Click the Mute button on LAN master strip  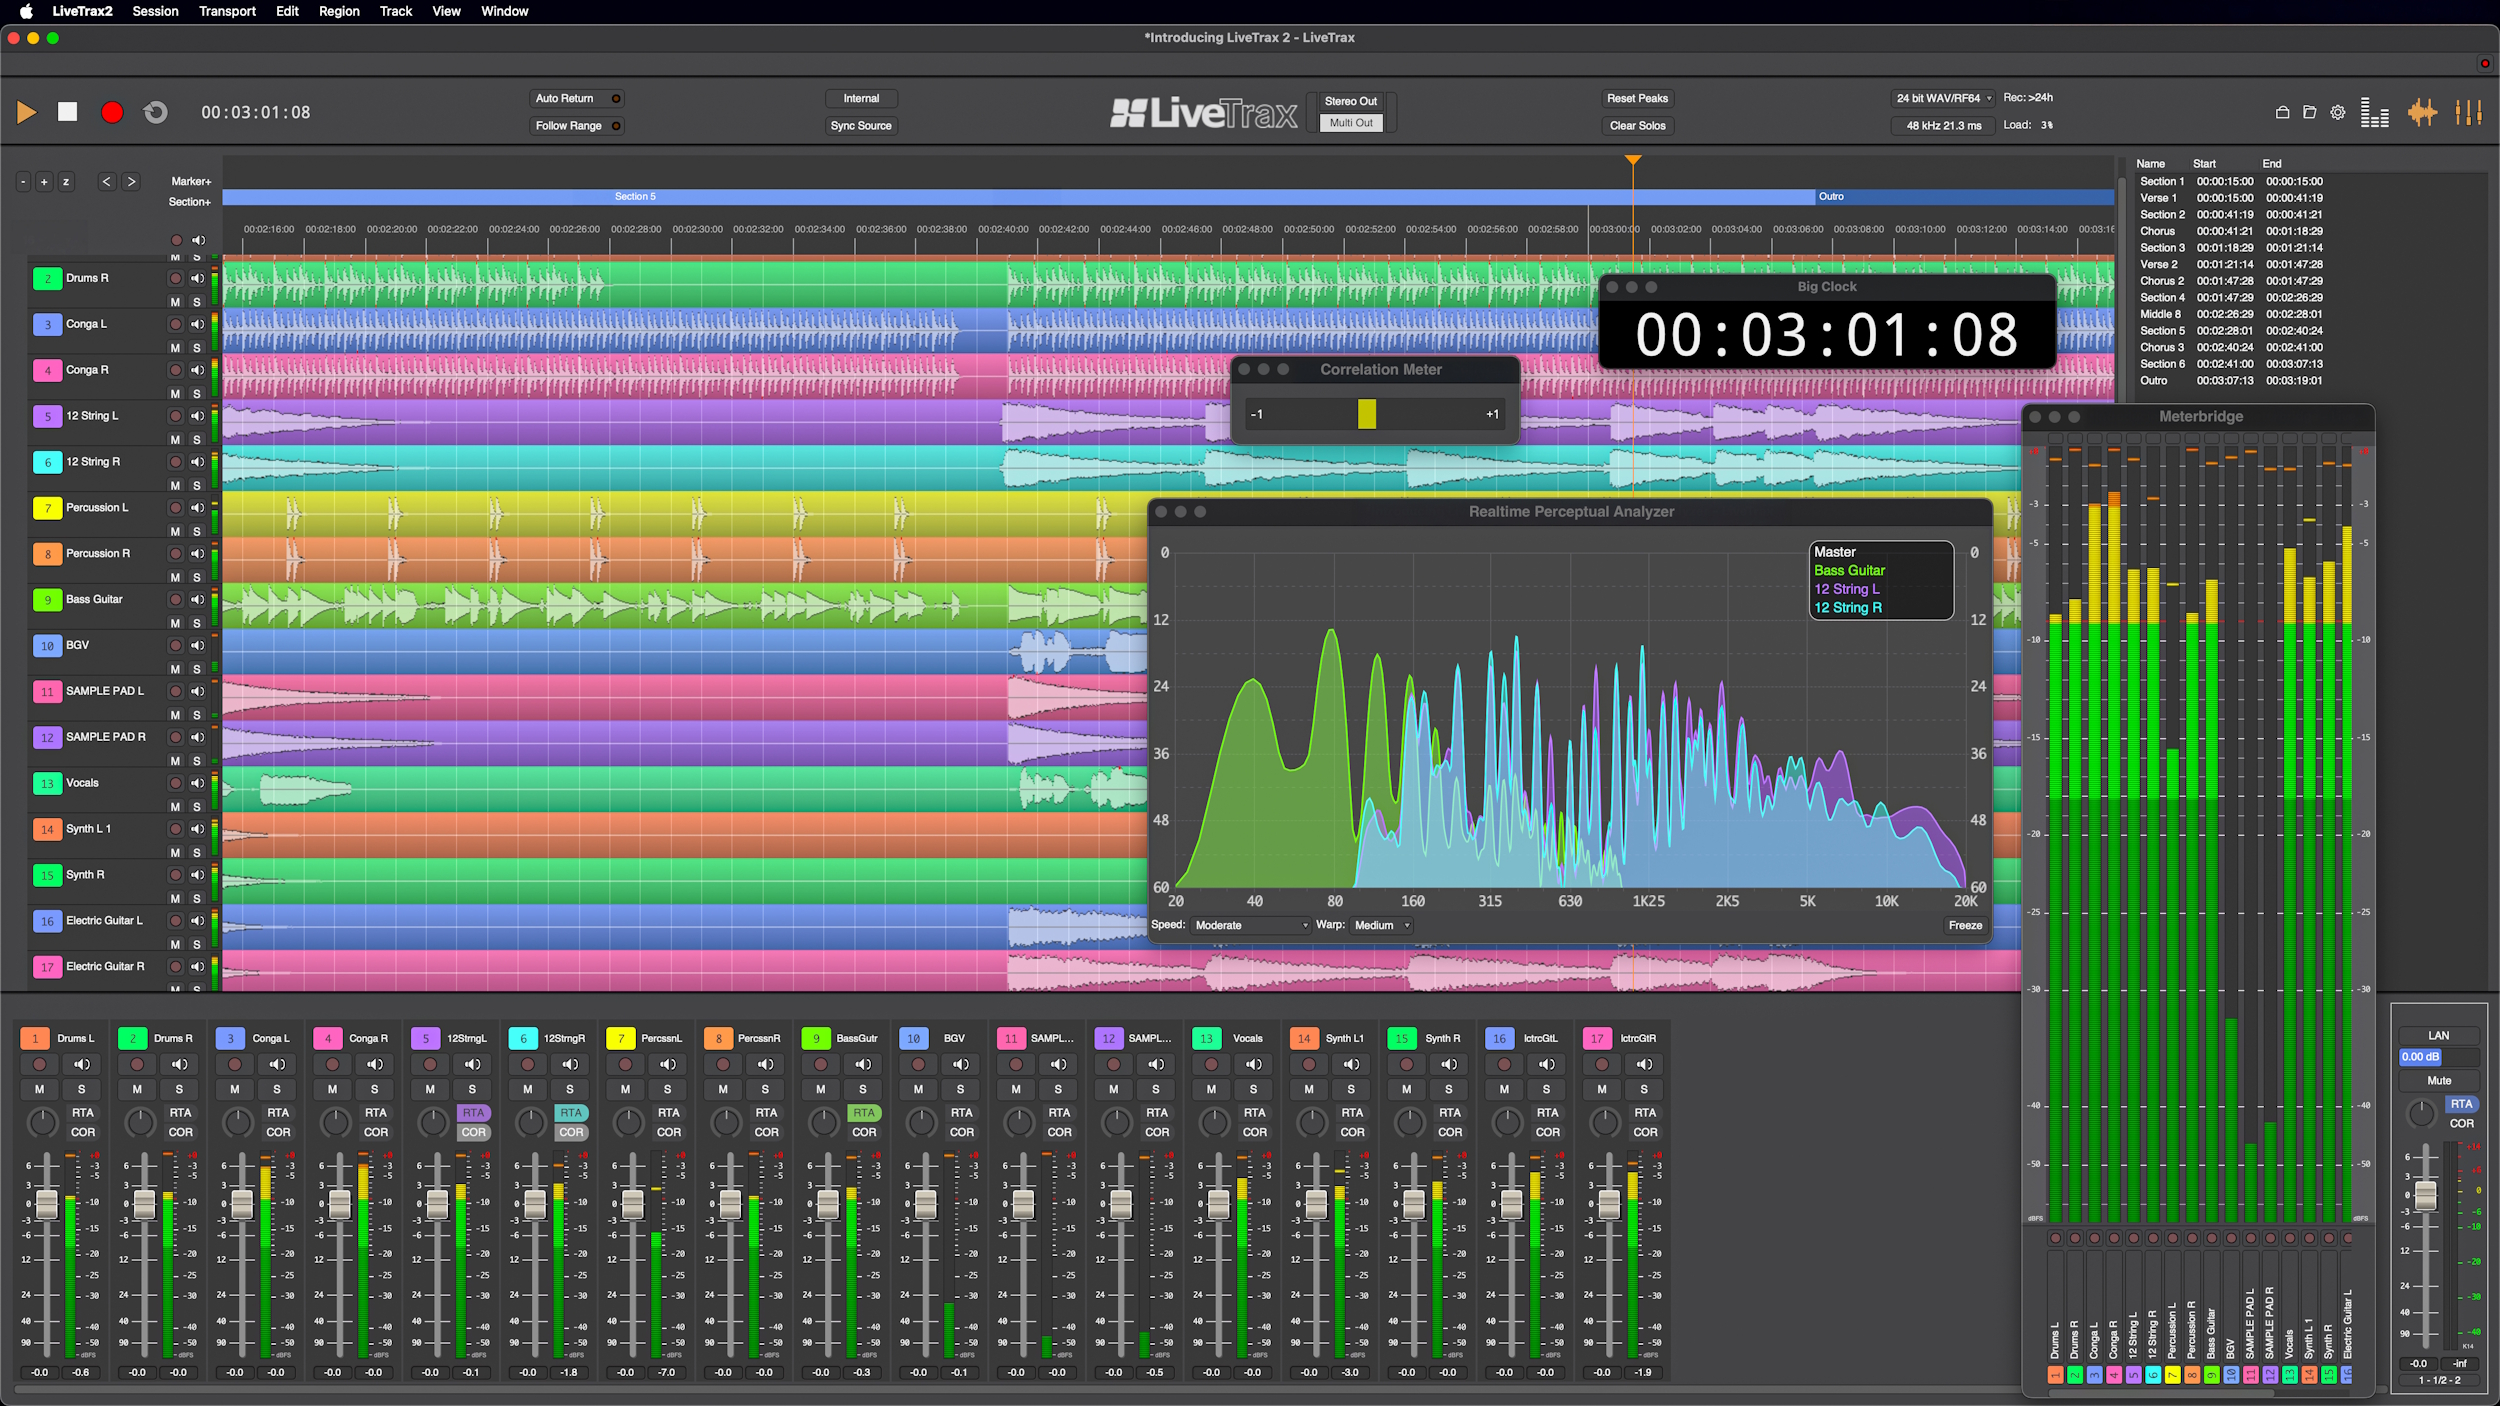click(2439, 1081)
